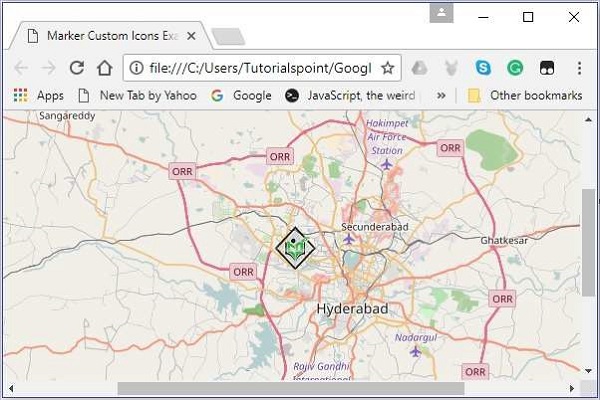Open the New Tab by Yahoo bookmark
Viewport: 600px width, 400px height.
138,96
